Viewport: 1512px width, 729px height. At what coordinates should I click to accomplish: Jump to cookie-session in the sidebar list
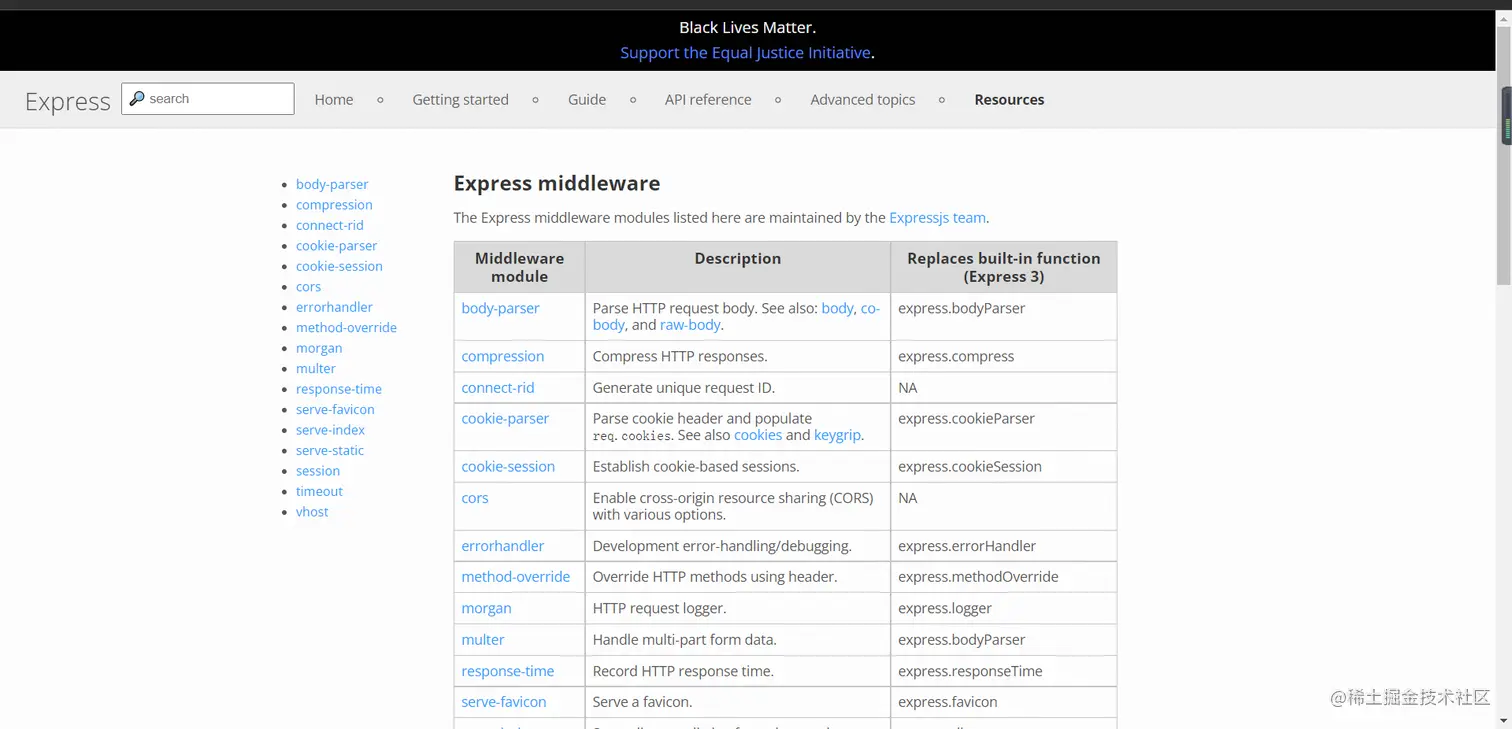(339, 266)
